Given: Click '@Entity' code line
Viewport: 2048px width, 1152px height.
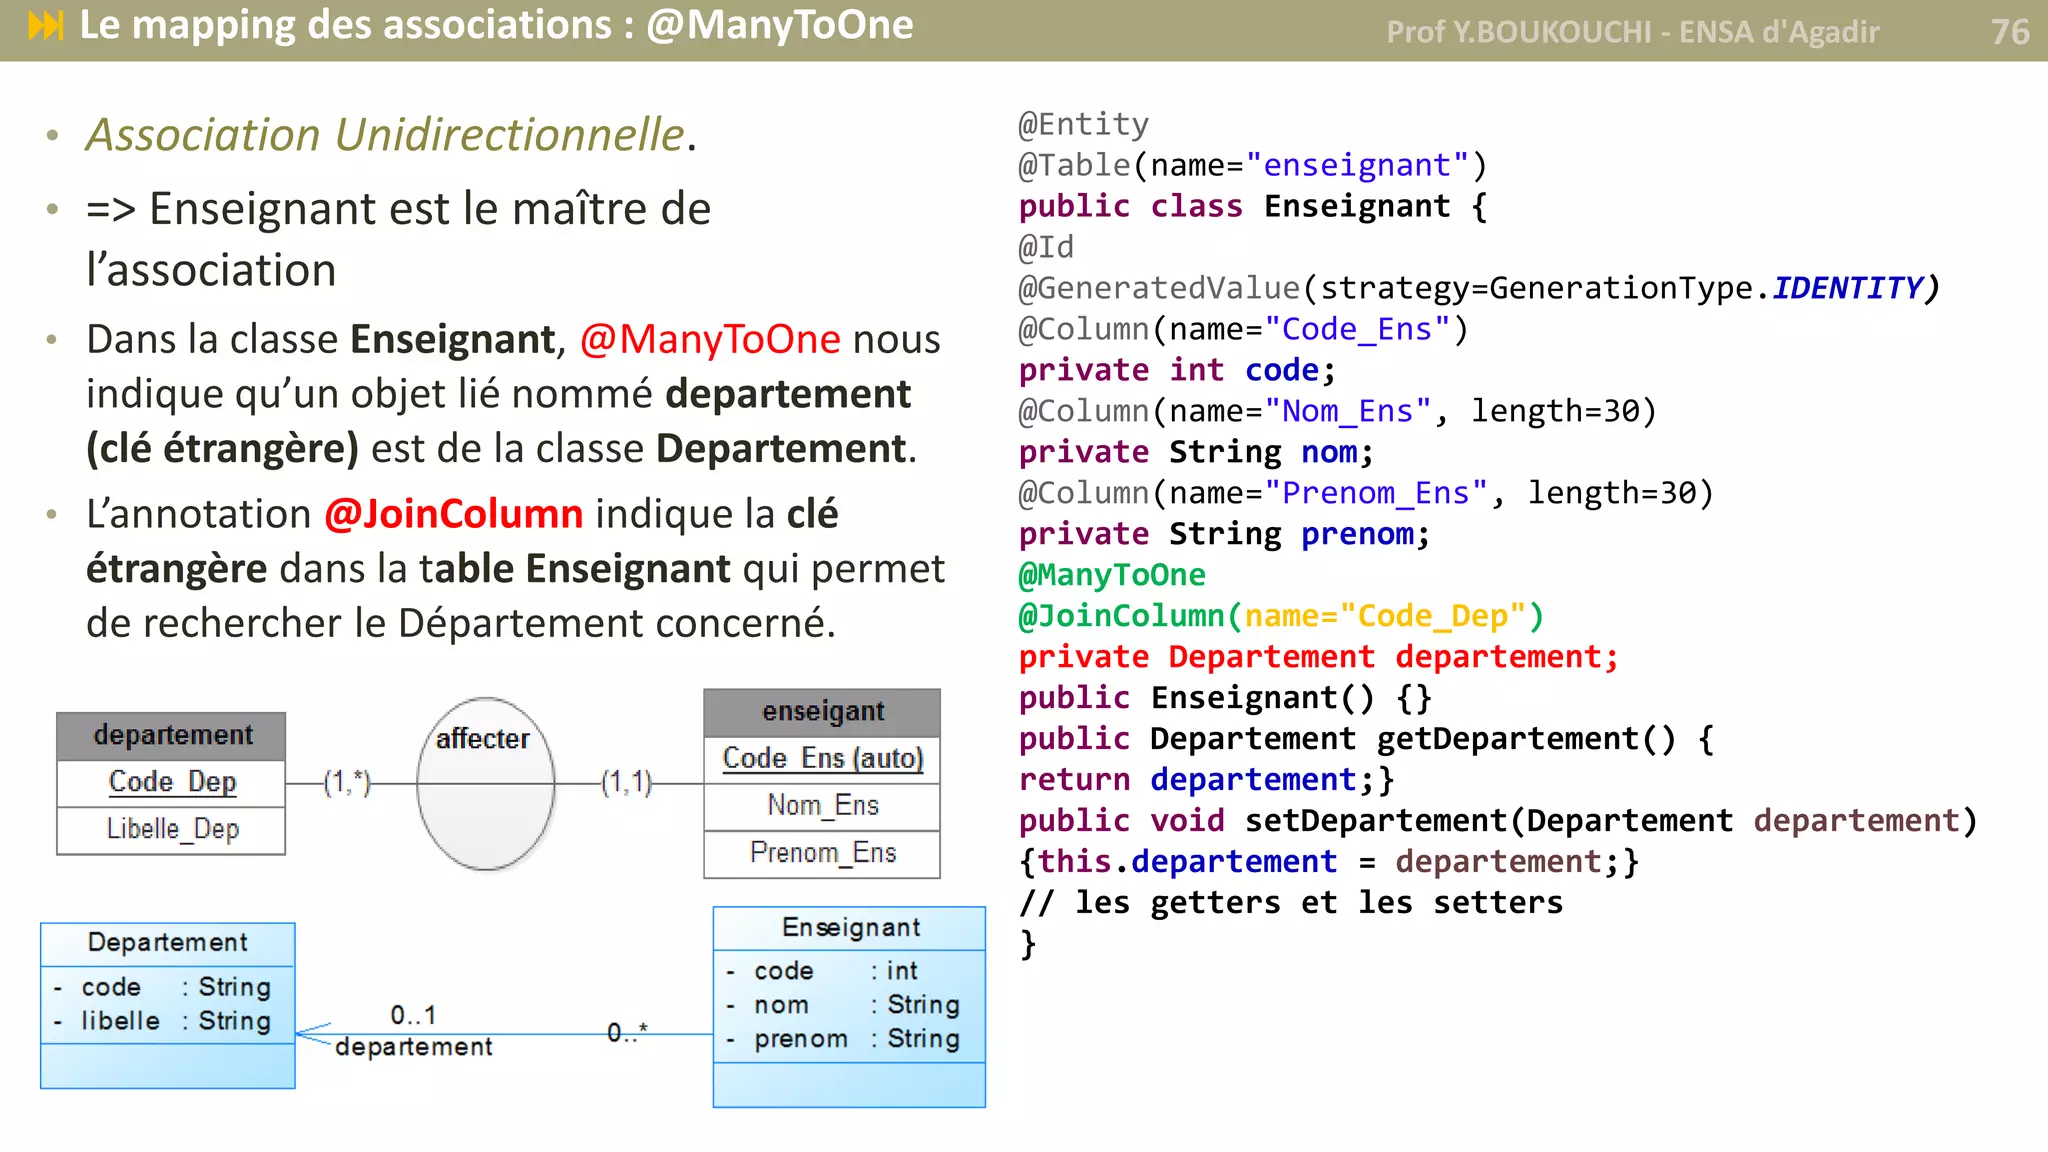Looking at the screenshot, I should [x=1084, y=125].
